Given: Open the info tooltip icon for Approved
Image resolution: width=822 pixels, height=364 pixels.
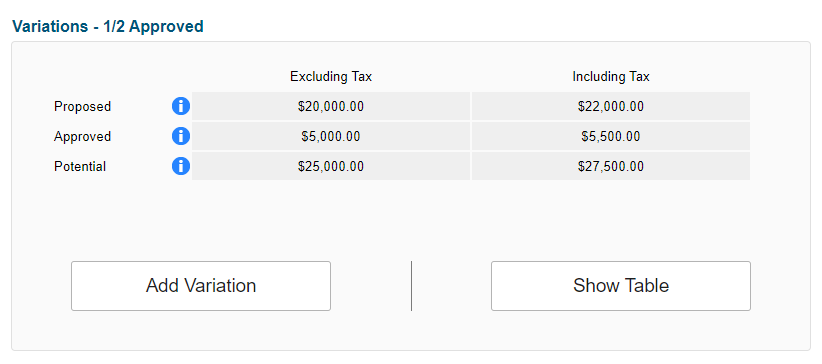Looking at the screenshot, I should (x=180, y=136).
